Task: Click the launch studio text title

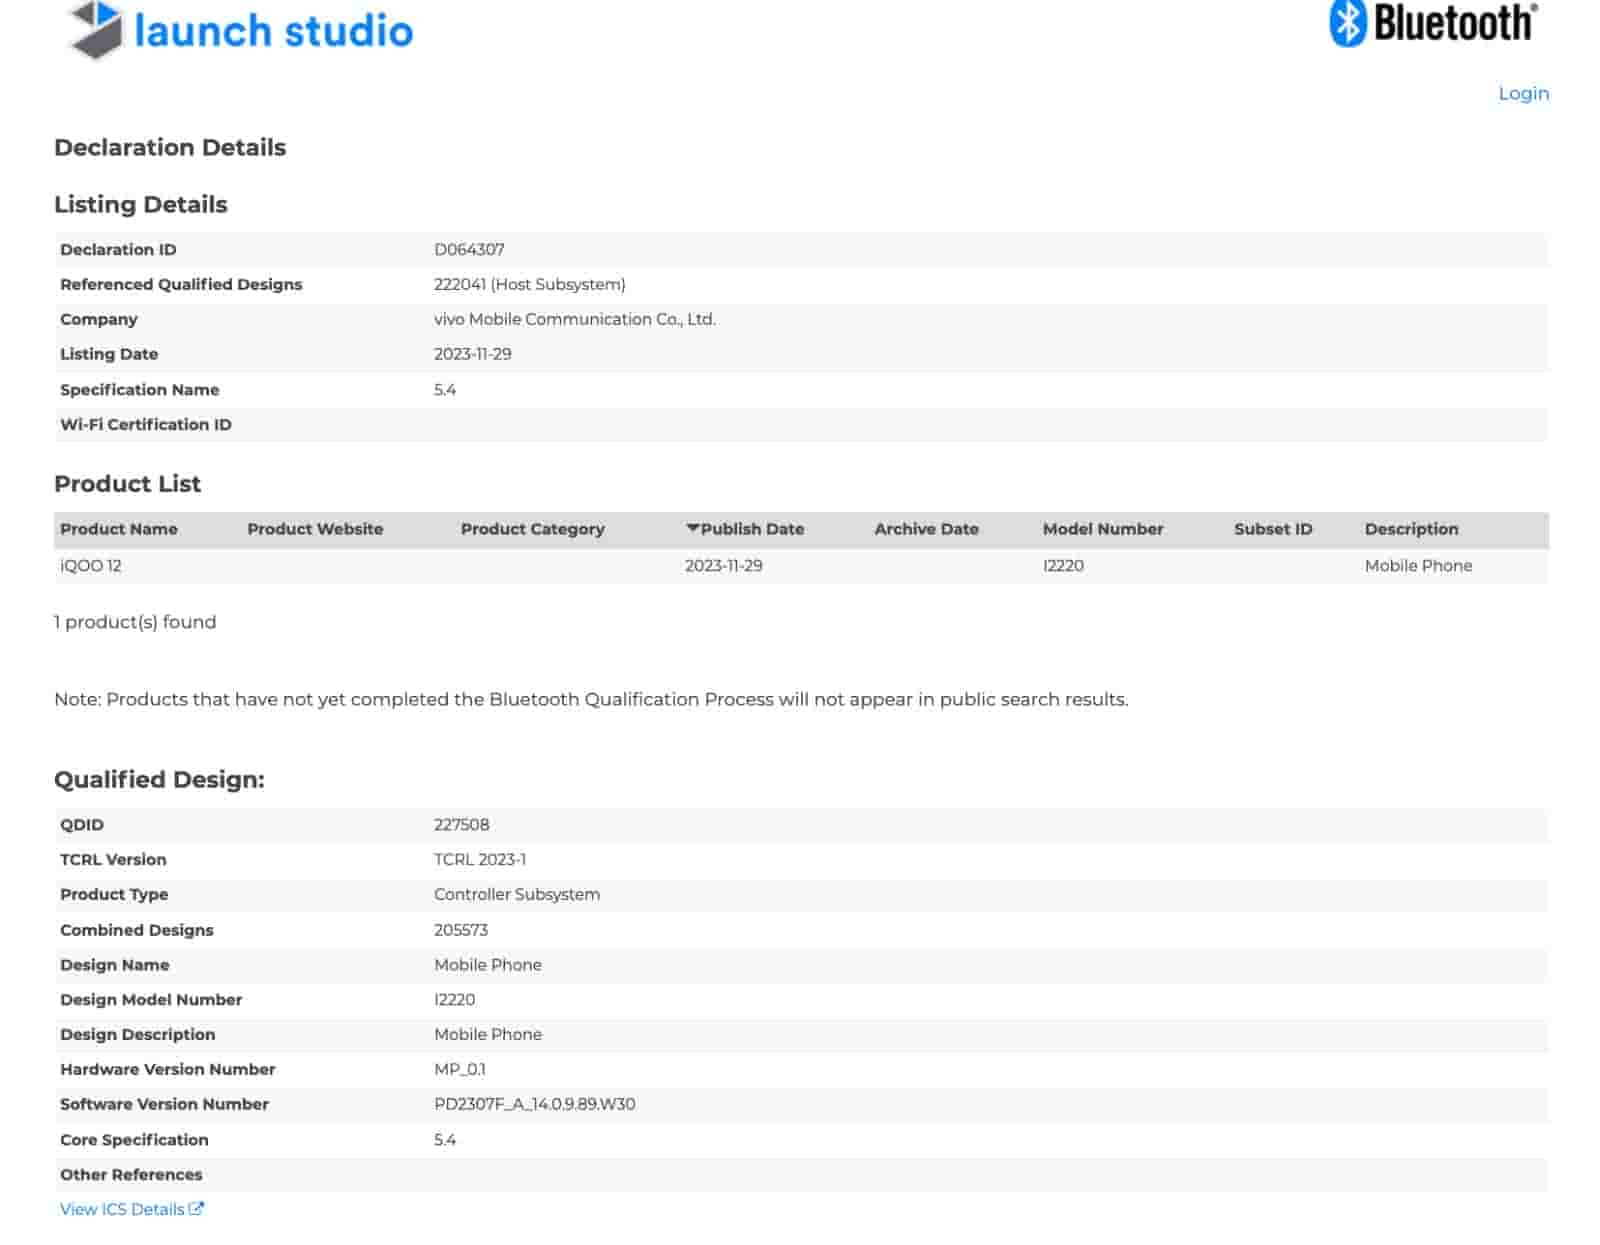Action: click(x=273, y=31)
